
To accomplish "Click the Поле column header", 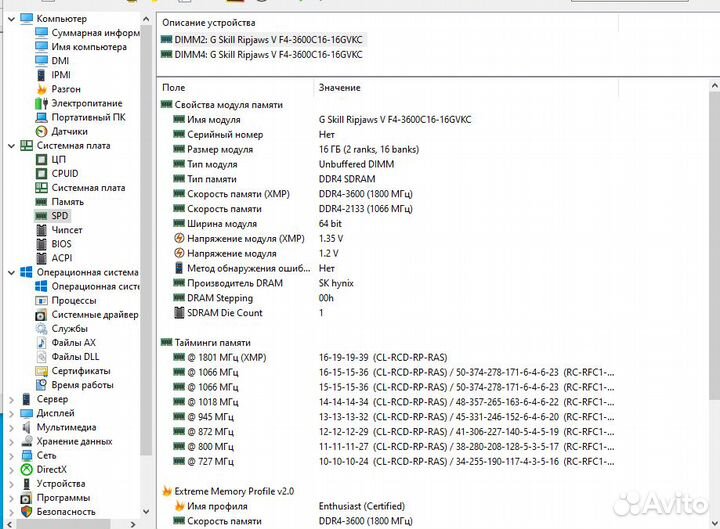I will click(236, 87).
